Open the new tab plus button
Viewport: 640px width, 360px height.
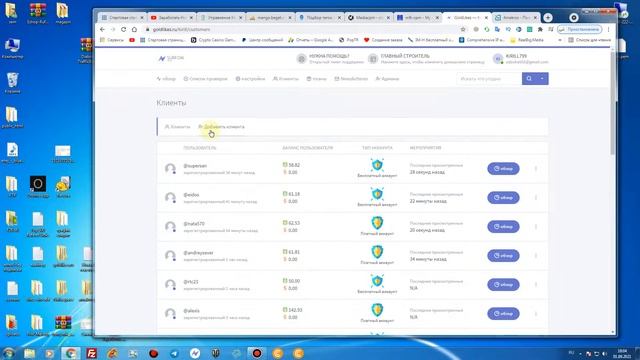pyautogui.click(x=548, y=18)
